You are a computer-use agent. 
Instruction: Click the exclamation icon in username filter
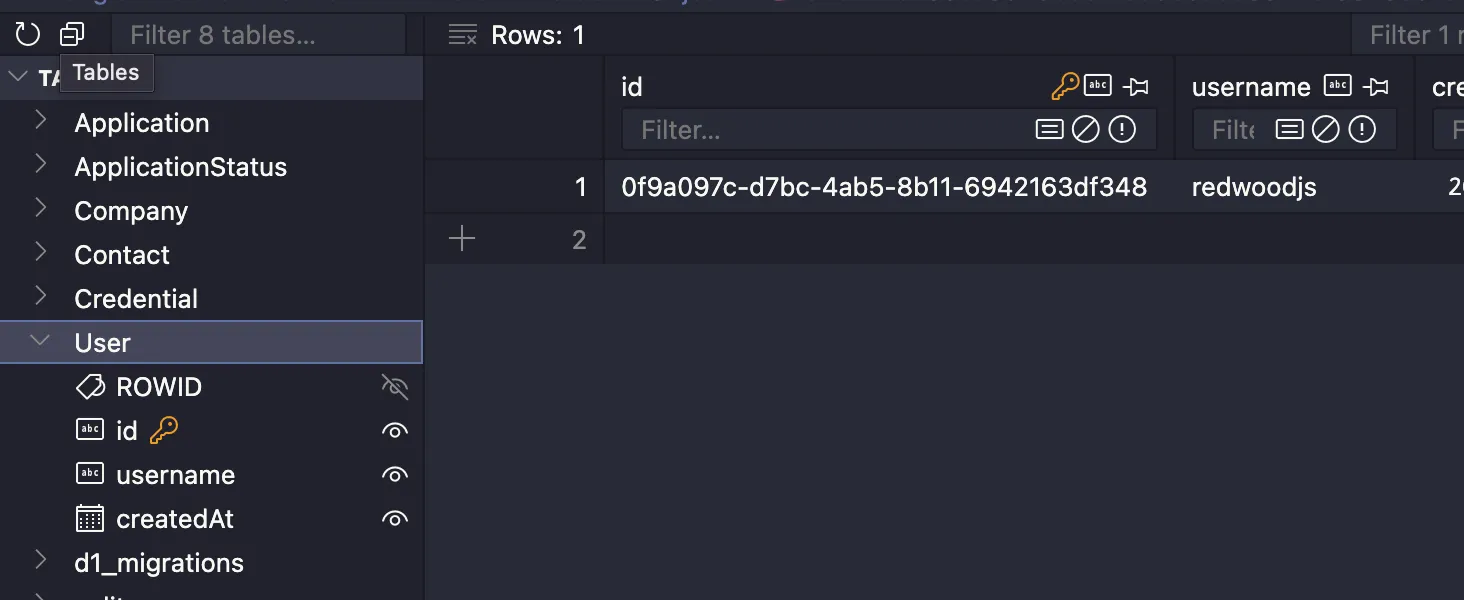[x=1362, y=130]
